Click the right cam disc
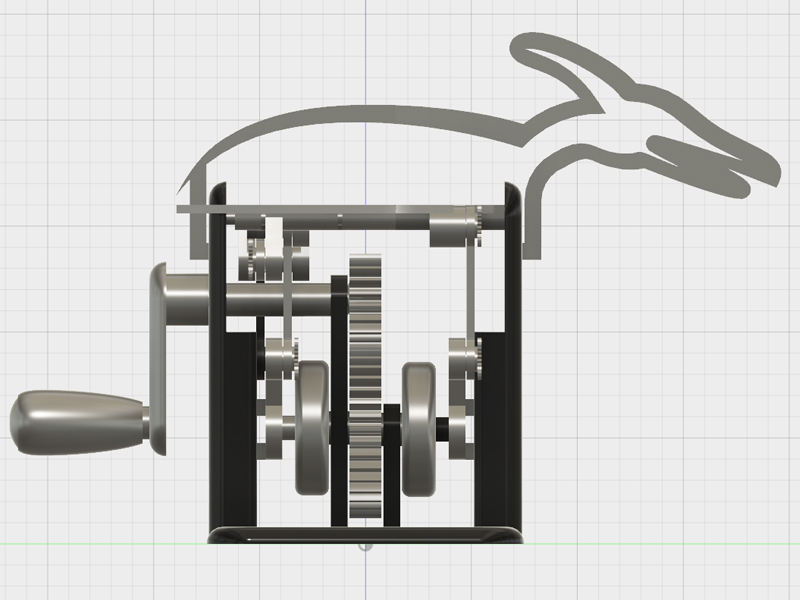 419,430
